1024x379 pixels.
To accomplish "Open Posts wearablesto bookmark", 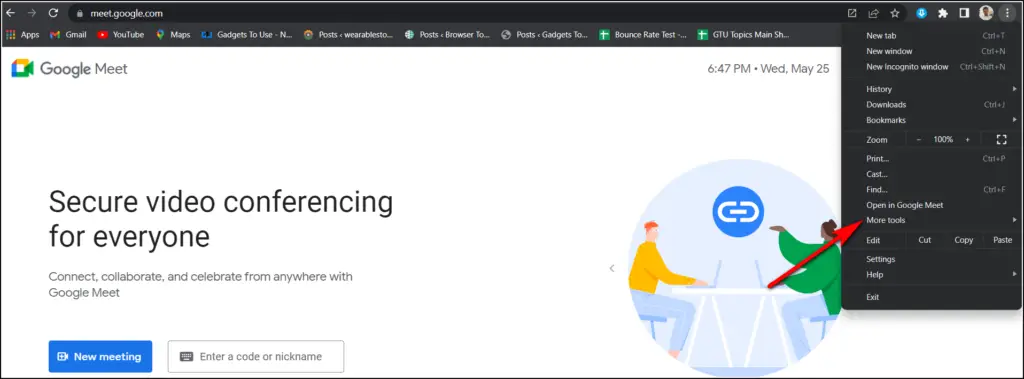I will coord(349,35).
